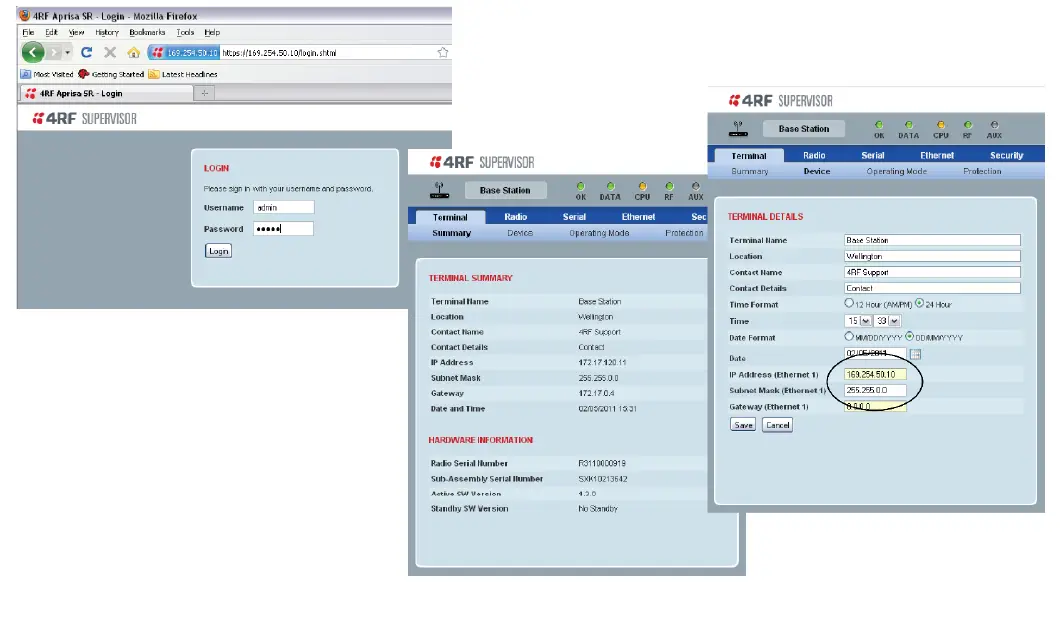Screen dimensions: 1062x624
Task: Select Serial tab in Terminal Summary window
Action: pos(574,217)
